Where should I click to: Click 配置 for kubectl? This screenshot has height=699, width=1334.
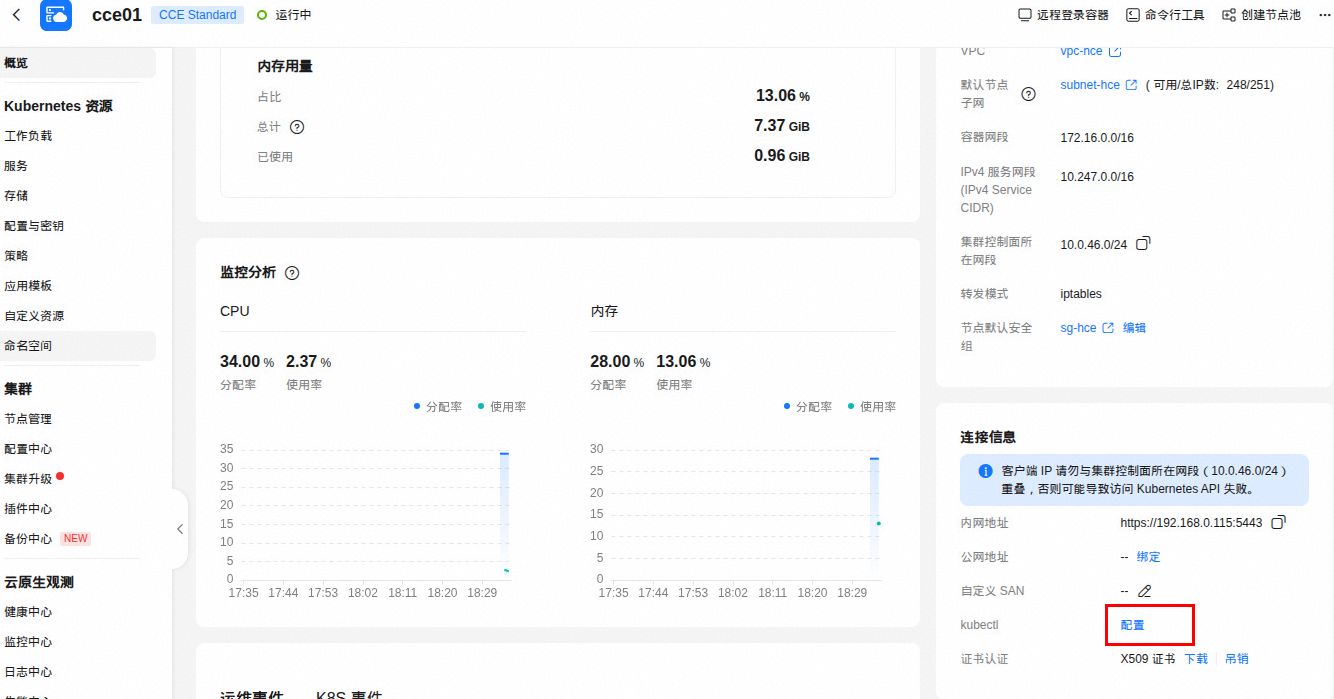click(1132, 625)
